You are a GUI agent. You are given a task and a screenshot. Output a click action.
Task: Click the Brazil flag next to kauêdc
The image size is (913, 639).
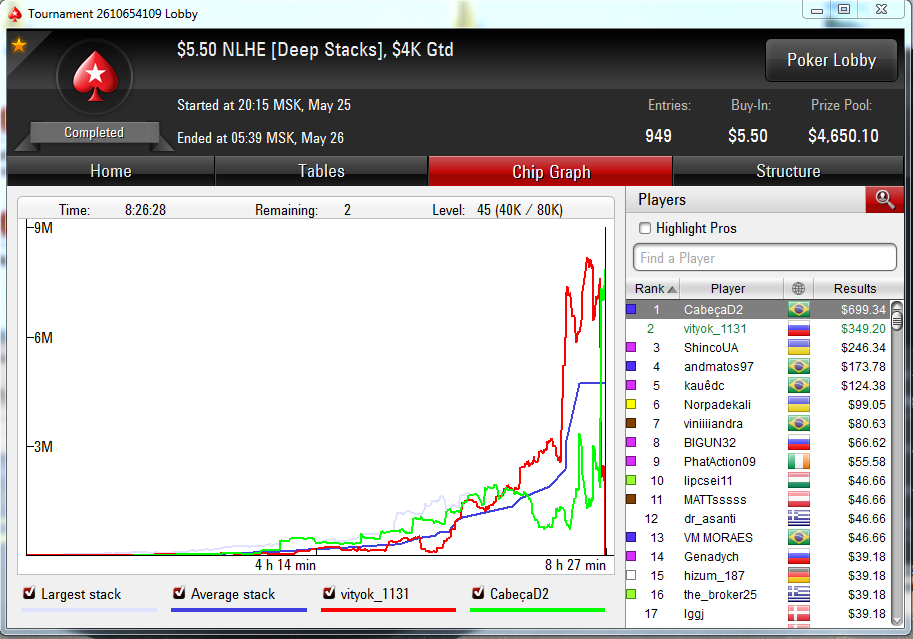pos(798,386)
